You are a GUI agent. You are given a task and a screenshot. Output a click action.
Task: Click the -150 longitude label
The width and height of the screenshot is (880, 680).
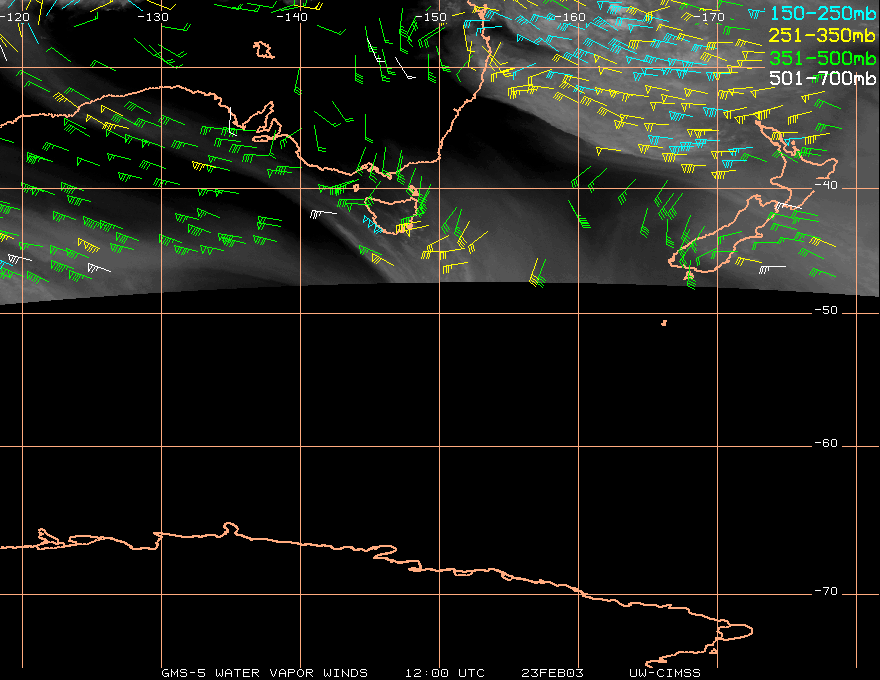pos(433,17)
